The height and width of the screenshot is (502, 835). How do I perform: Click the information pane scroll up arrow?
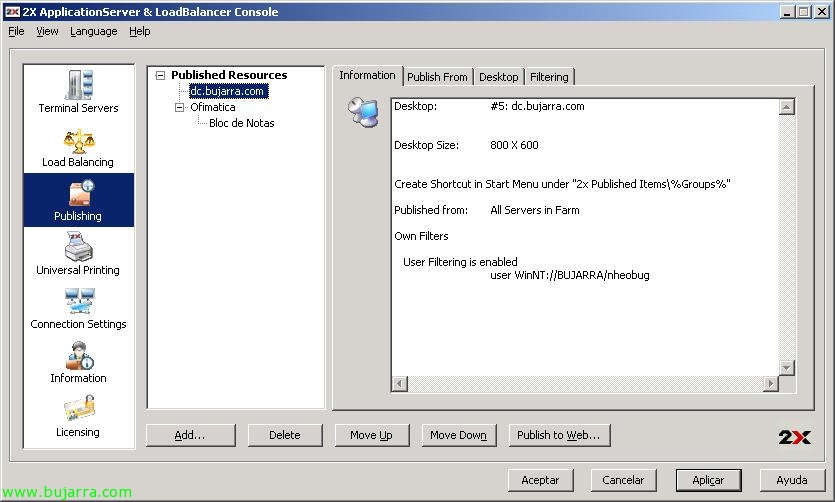point(787,107)
